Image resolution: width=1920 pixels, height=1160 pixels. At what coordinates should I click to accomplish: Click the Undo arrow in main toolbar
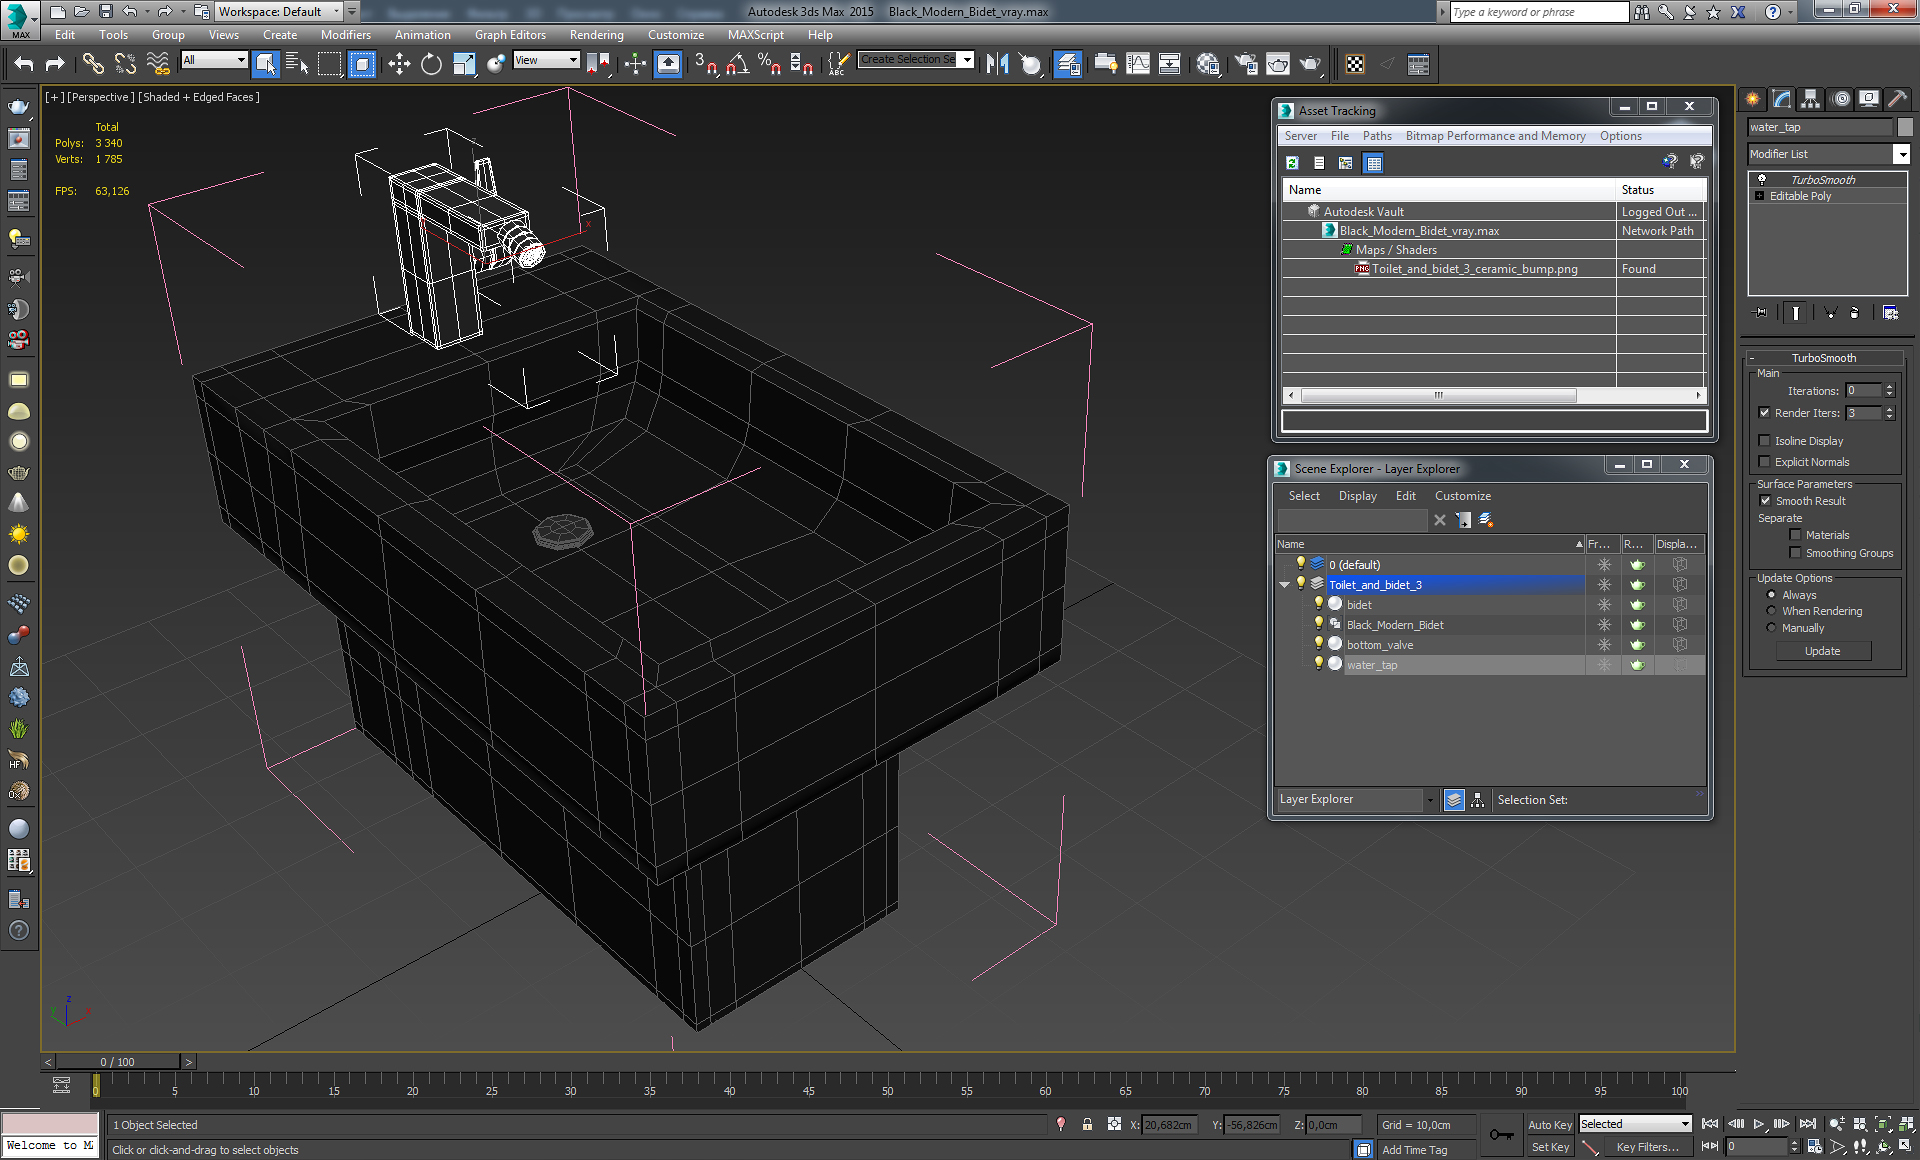point(23,64)
